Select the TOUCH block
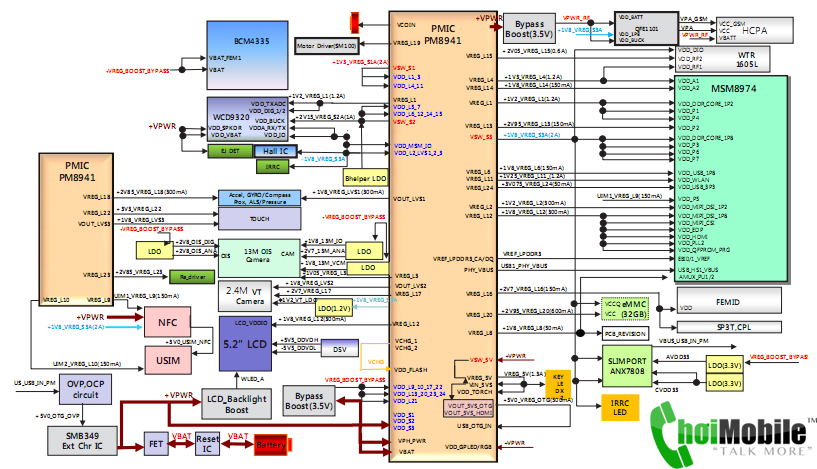 click(259, 219)
